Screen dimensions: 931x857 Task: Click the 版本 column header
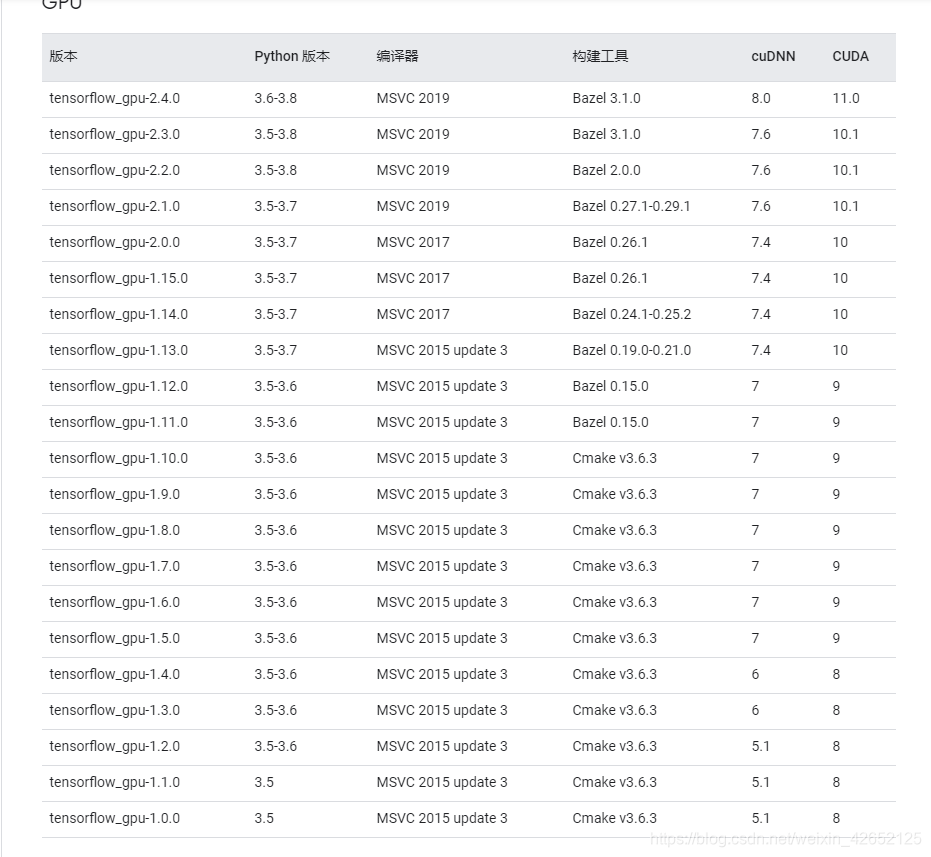tap(64, 56)
